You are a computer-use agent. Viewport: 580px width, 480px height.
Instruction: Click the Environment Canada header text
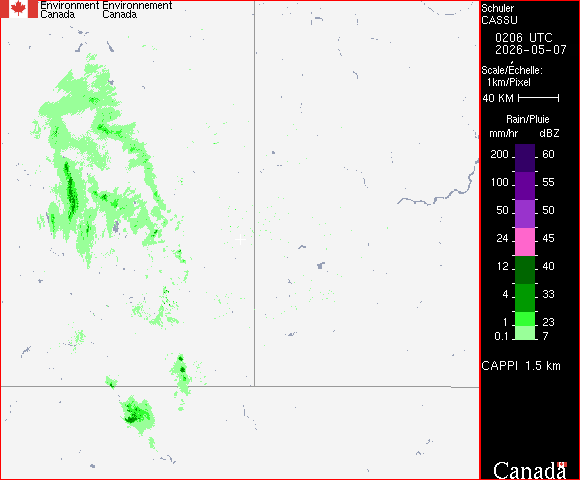pyautogui.click(x=69, y=10)
